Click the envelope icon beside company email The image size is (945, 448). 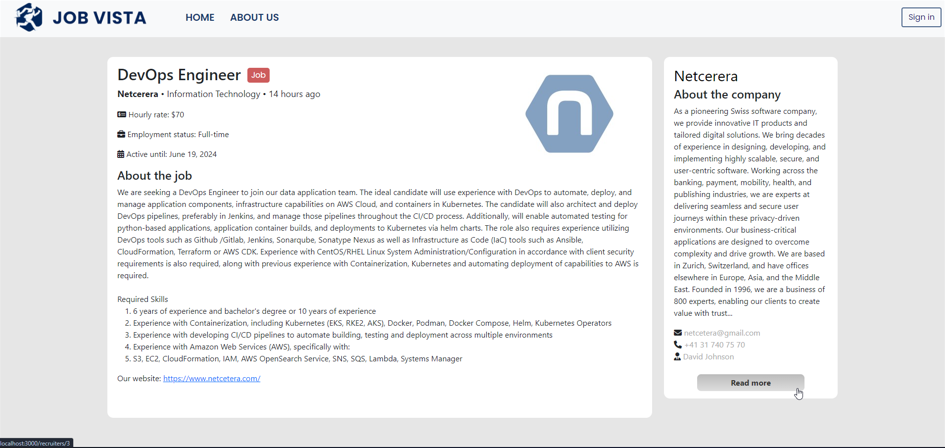pyautogui.click(x=678, y=333)
